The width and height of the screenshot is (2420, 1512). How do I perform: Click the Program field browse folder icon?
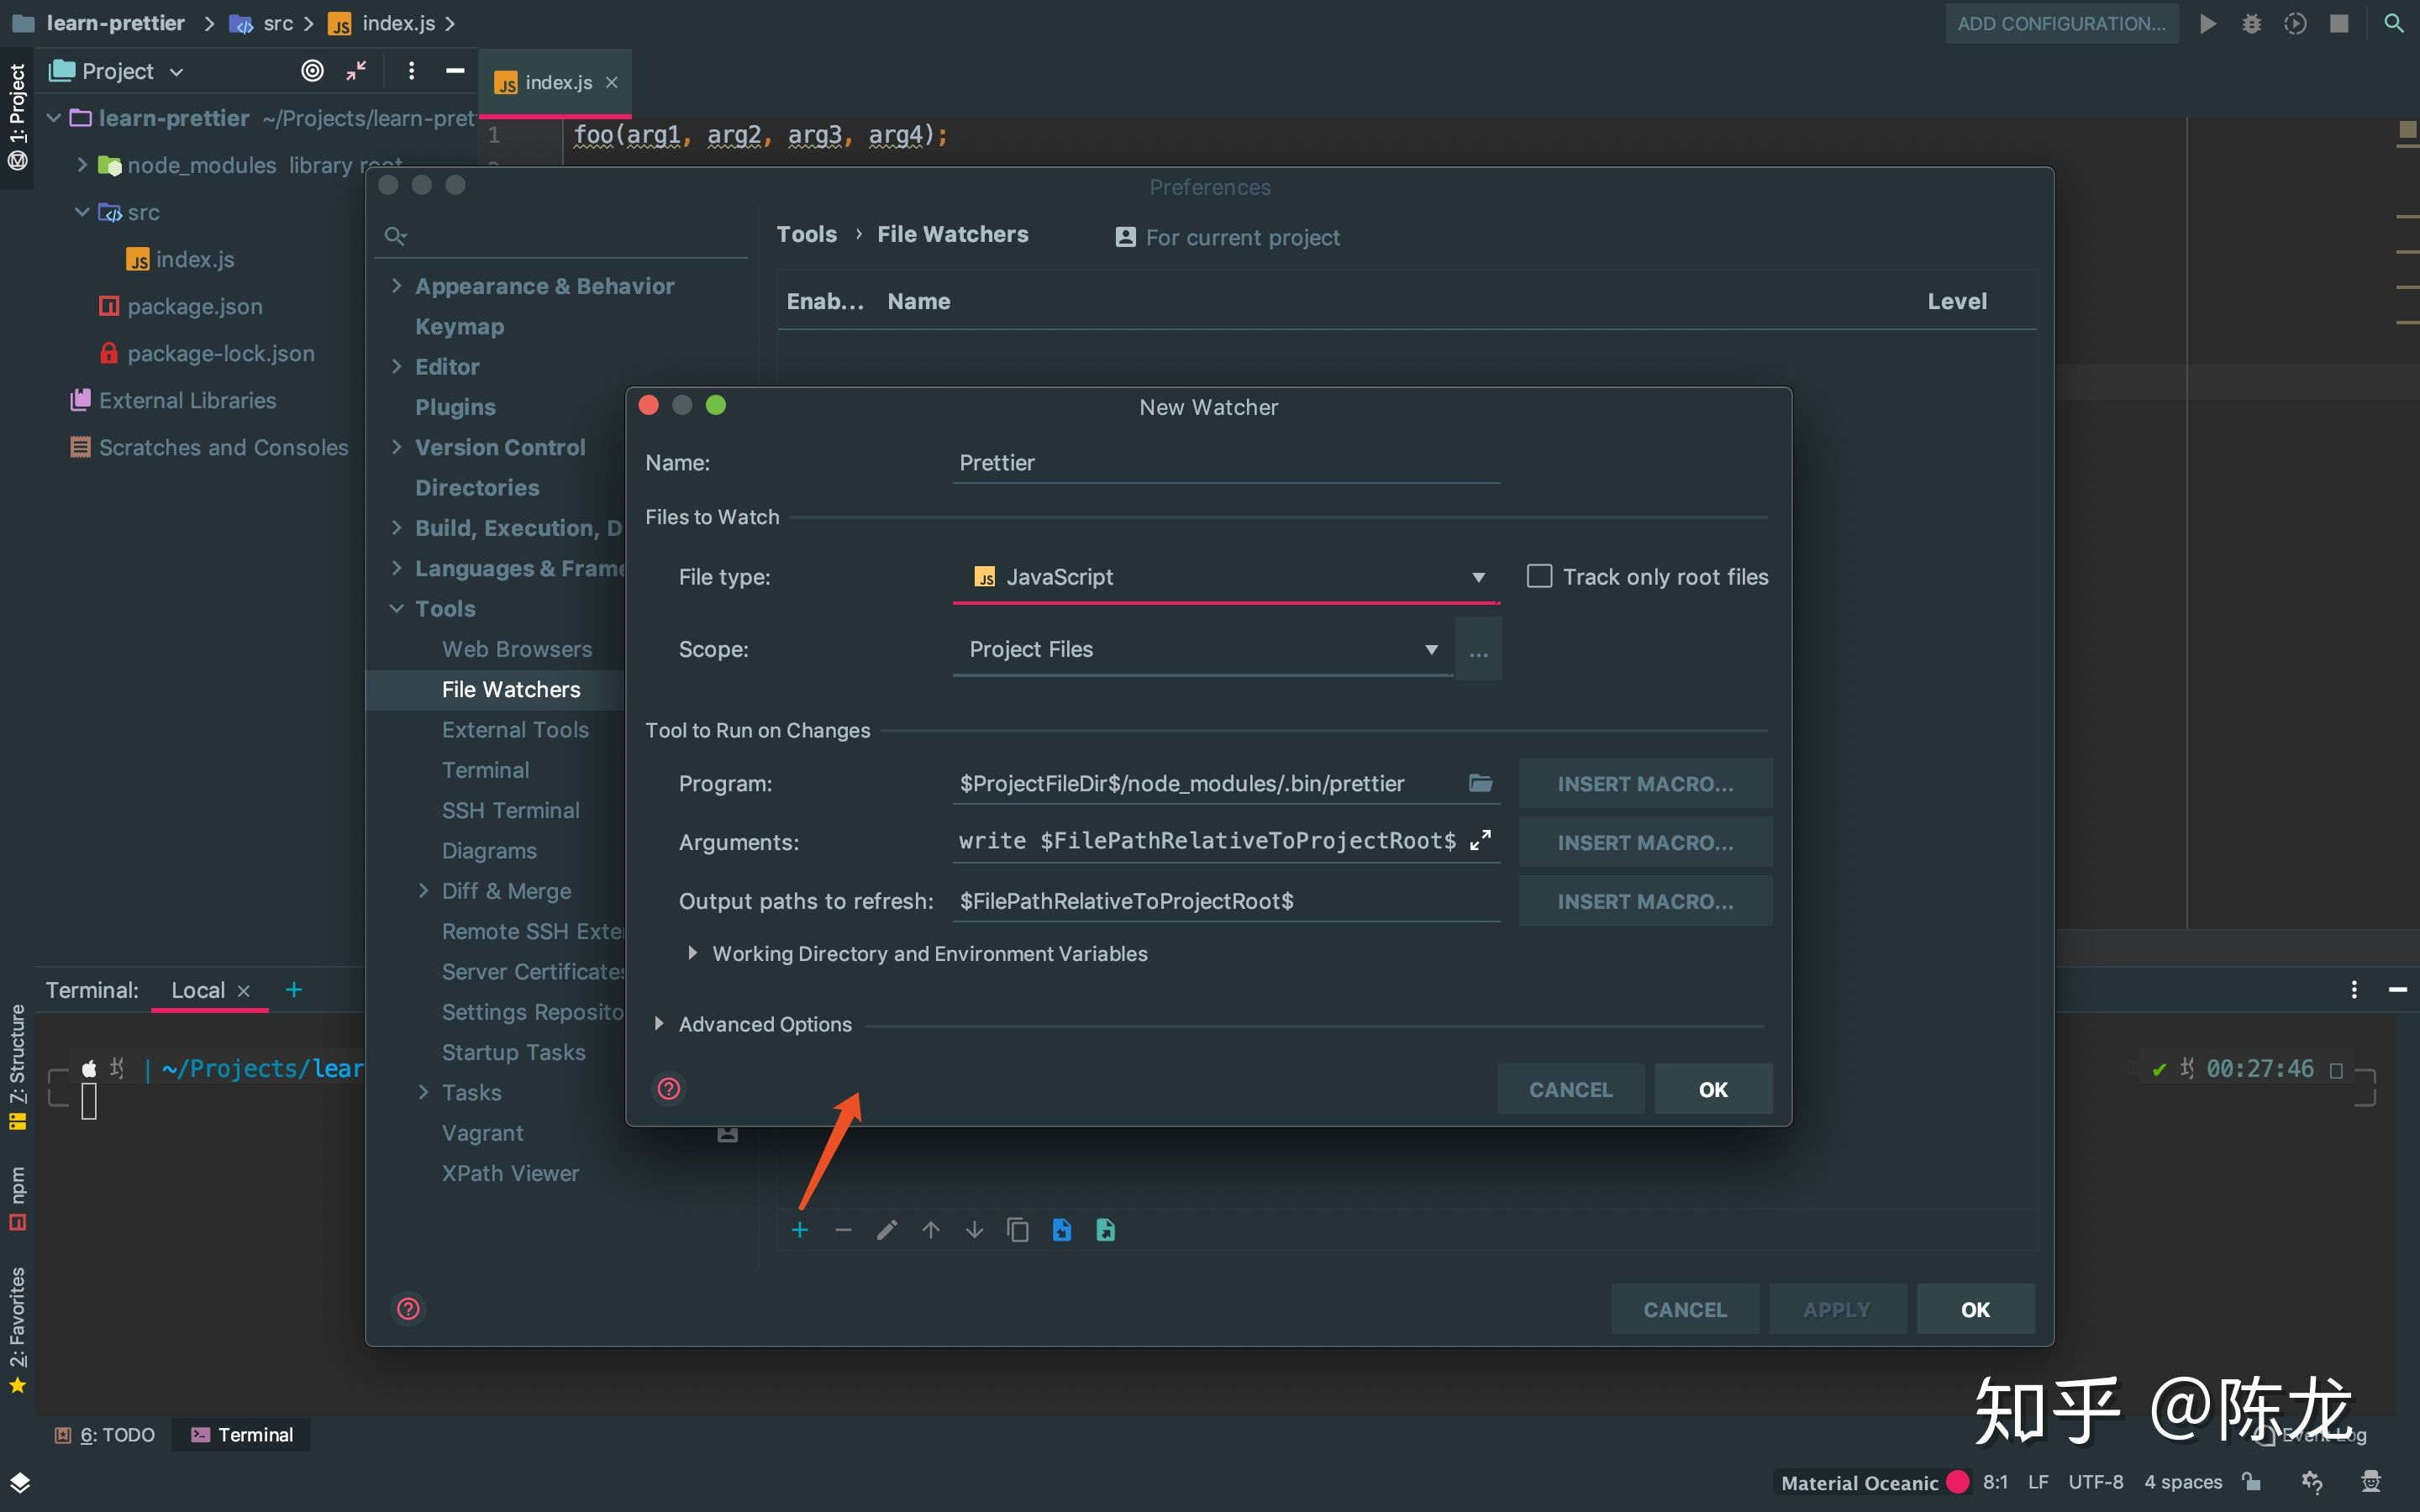tap(1480, 783)
